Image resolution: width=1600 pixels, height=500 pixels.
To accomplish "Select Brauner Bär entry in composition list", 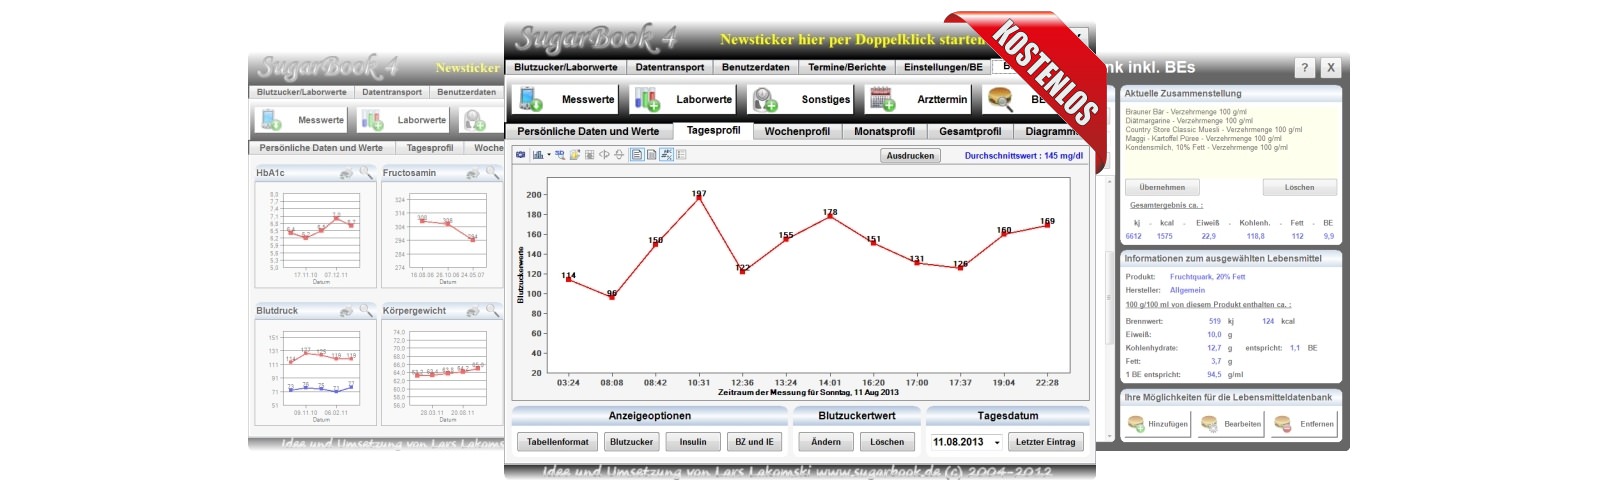I will pos(1186,112).
